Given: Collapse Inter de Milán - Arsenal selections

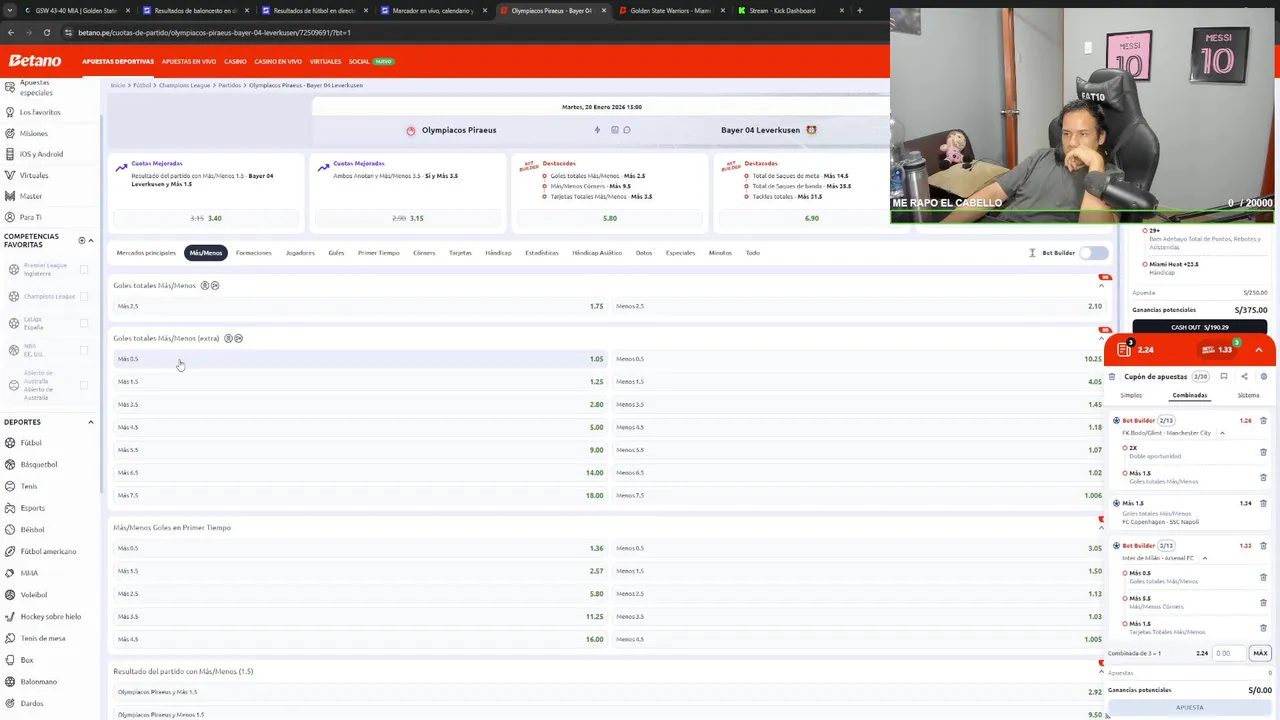Looking at the screenshot, I should 1205,558.
